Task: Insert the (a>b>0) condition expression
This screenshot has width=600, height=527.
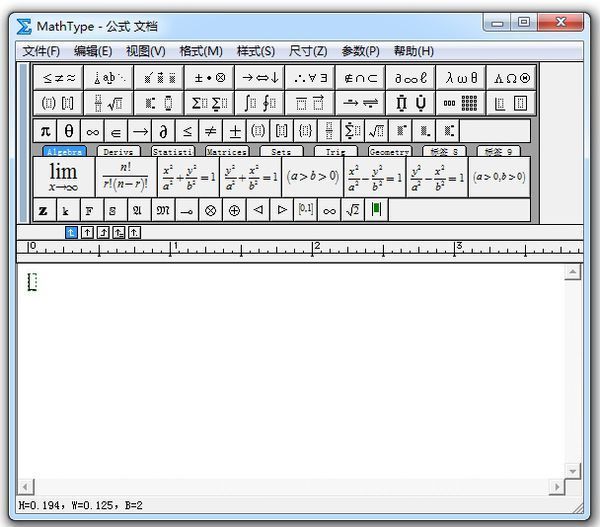Action: coord(313,177)
